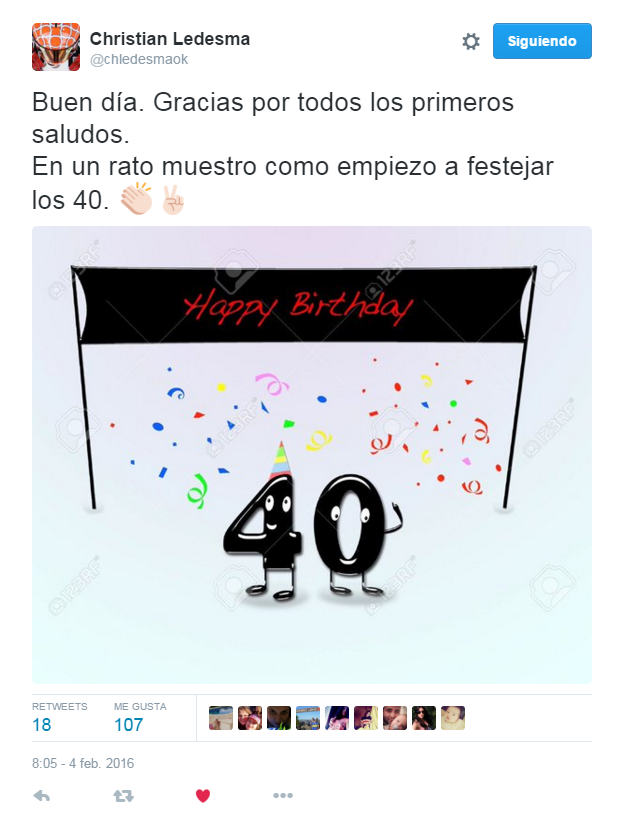Viewport: 621px width, 829px height.
Task: Click the fifth liker avatar thumbnail
Action: click(x=337, y=718)
